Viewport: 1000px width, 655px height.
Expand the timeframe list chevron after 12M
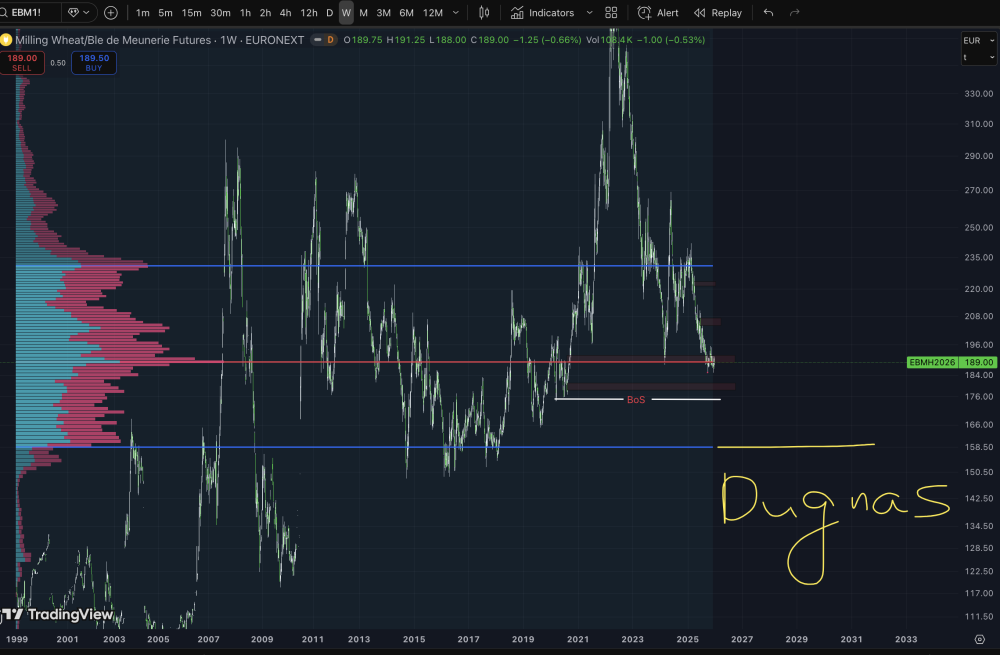(x=455, y=13)
